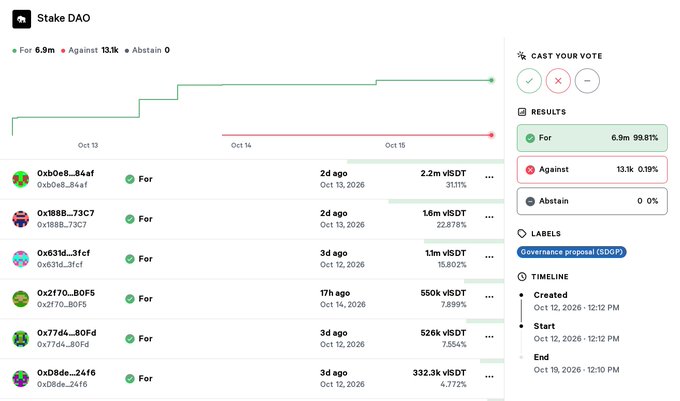The height and width of the screenshot is (401, 680).
Task: Open more options for 0xb0e8...84af vote
Action: [489, 177]
